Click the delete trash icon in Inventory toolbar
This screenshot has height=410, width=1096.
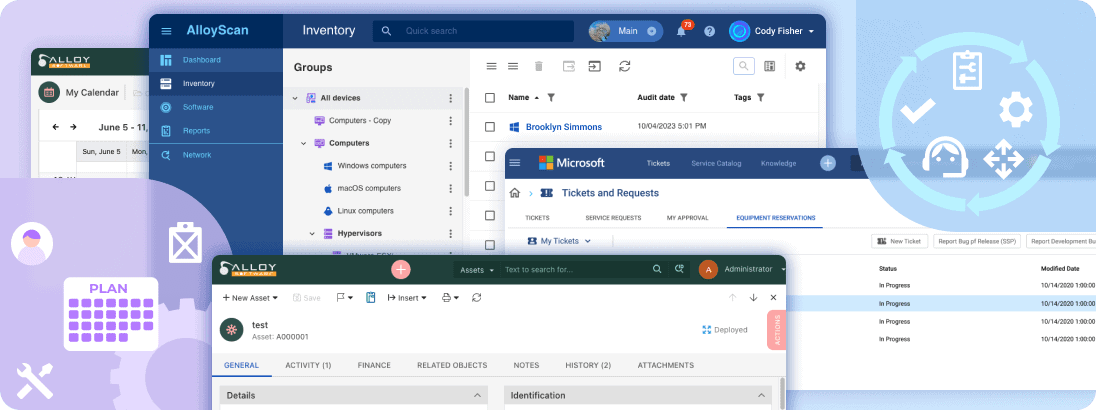pyautogui.click(x=539, y=67)
